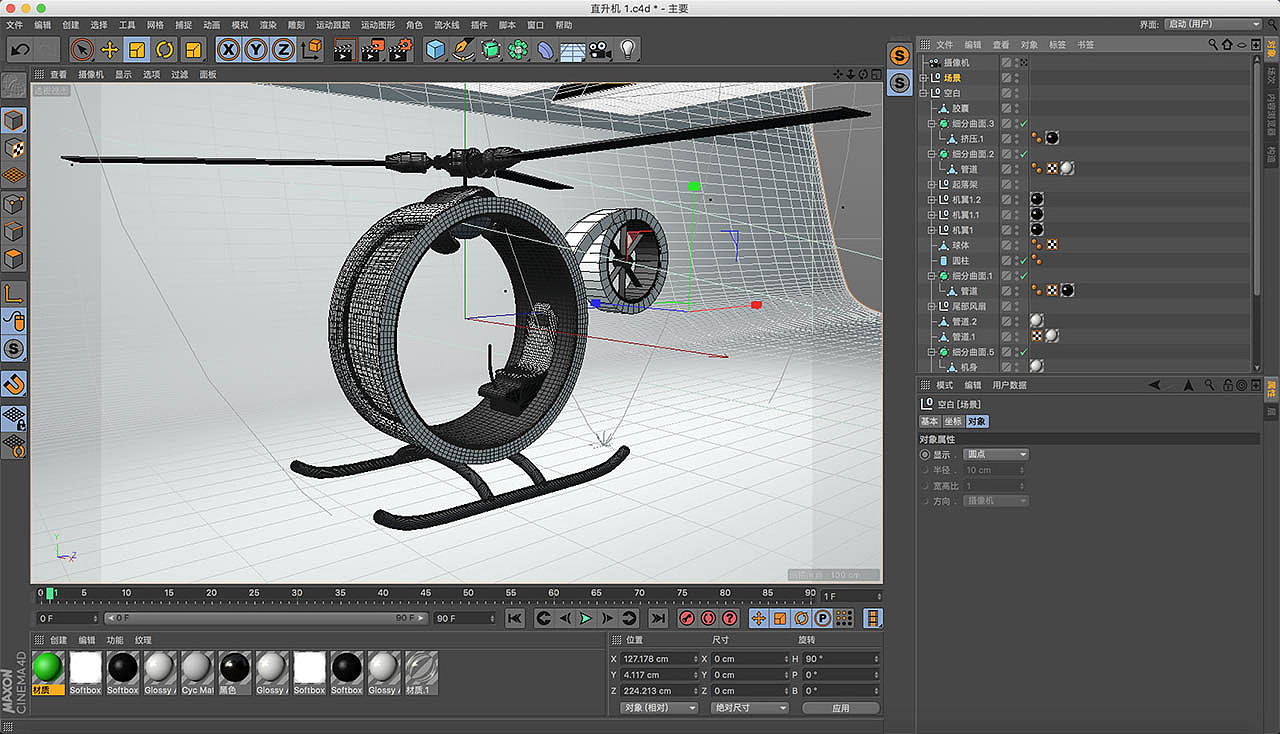Open the subdivision generators icon
Viewport: 1280px width, 734px height.
(x=490, y=49)
